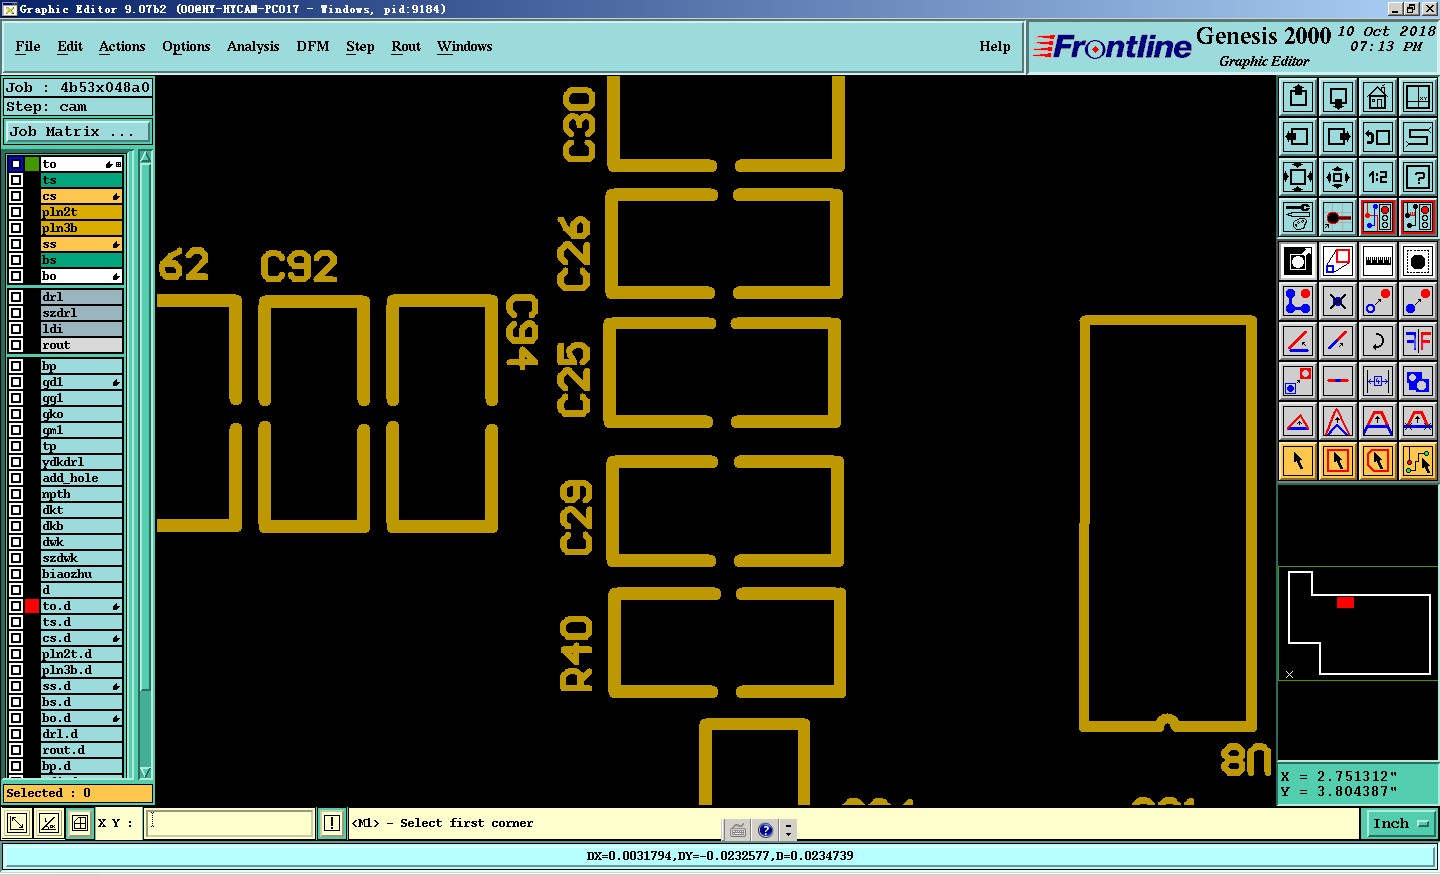
Task: Toggle visibility checkbox for layer bo
Action: tap(16, 276)
